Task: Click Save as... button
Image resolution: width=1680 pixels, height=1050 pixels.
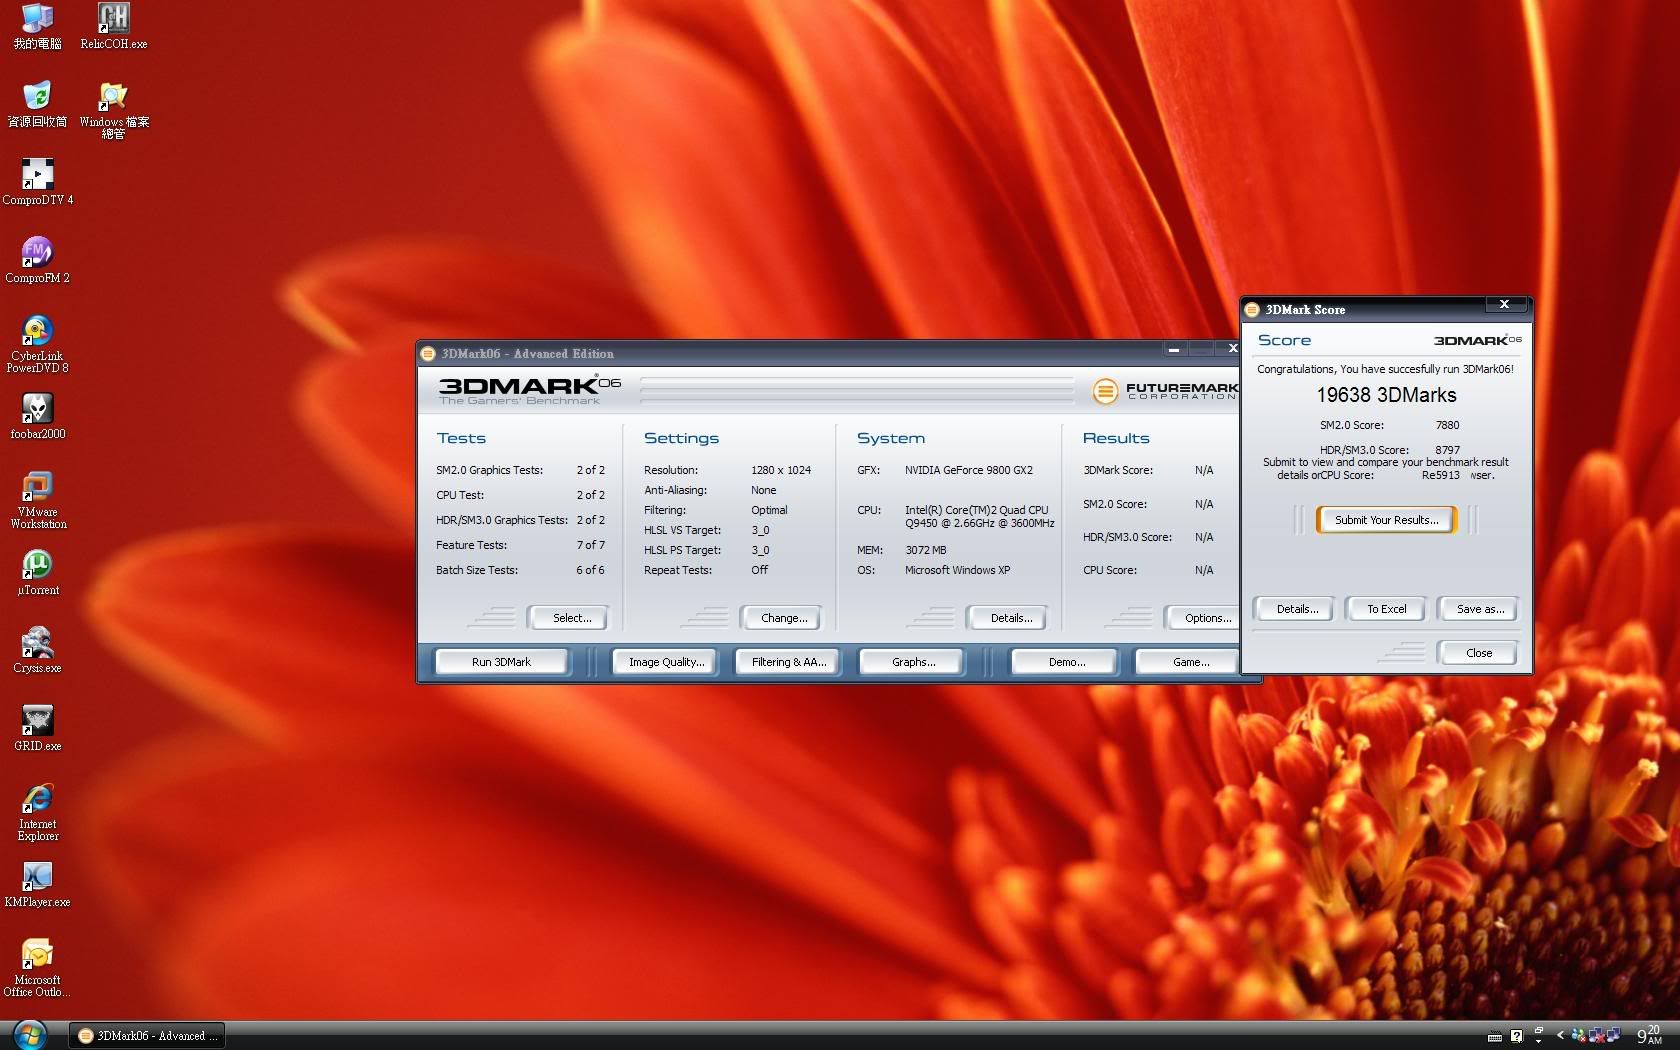Action: pos(1479,609)
